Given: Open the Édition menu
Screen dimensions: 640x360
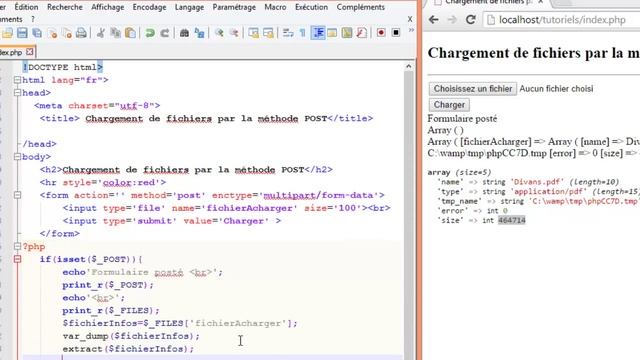Looking at the screenshot, I should coord(26,7).
